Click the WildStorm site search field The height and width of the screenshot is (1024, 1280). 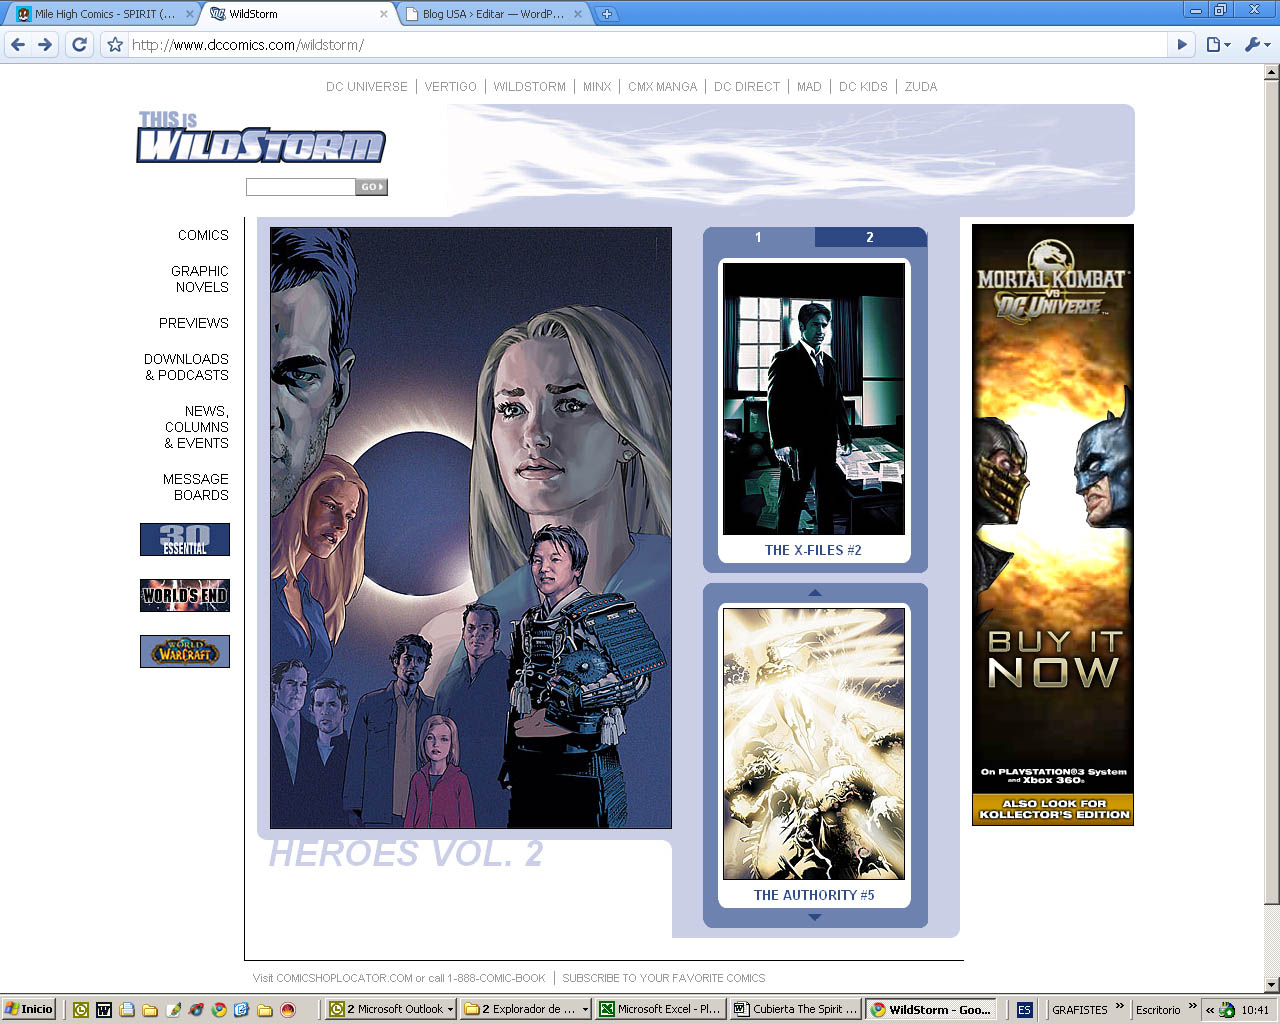(300, 187)
